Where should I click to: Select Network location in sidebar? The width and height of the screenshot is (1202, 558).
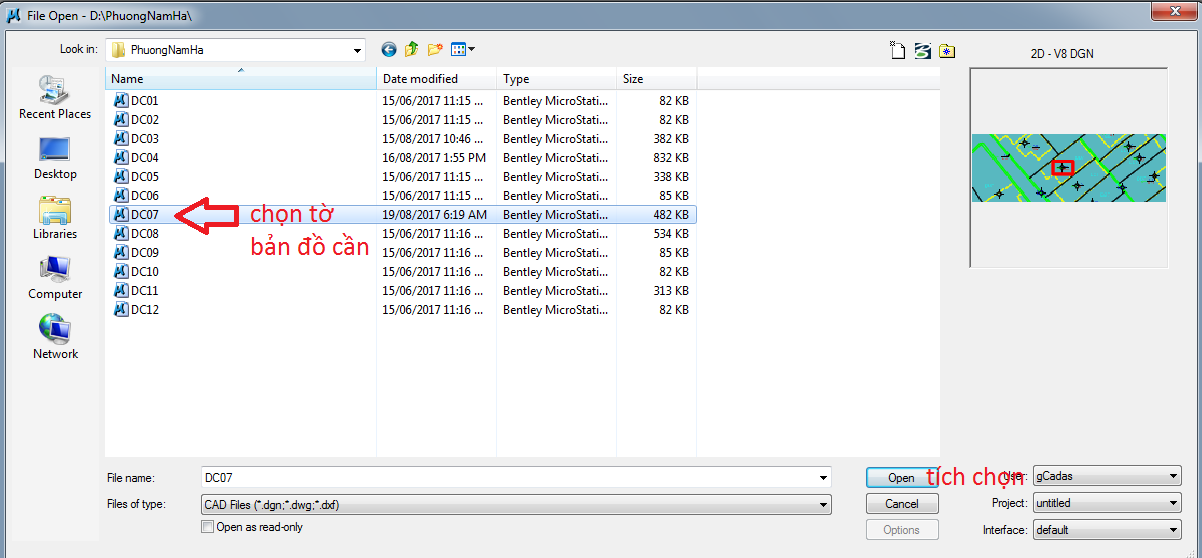click(54, 337)
